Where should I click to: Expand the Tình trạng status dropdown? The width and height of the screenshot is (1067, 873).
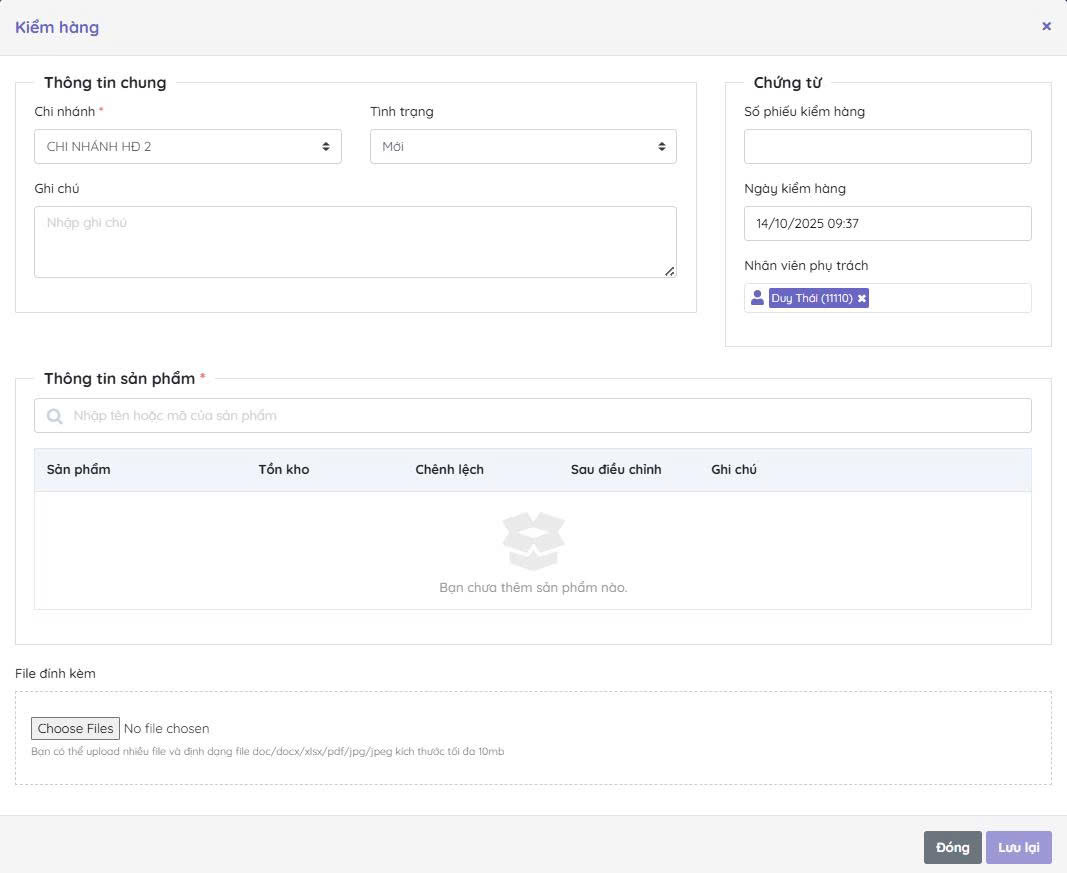pos(522,147)
